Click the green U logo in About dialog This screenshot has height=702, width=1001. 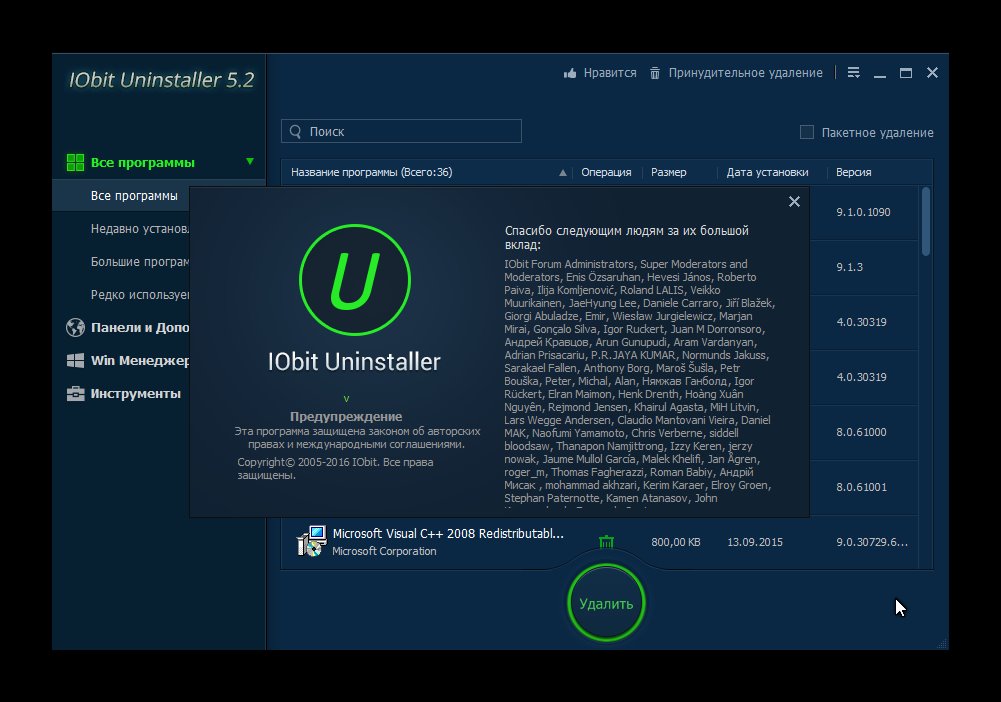pos(354,280)
